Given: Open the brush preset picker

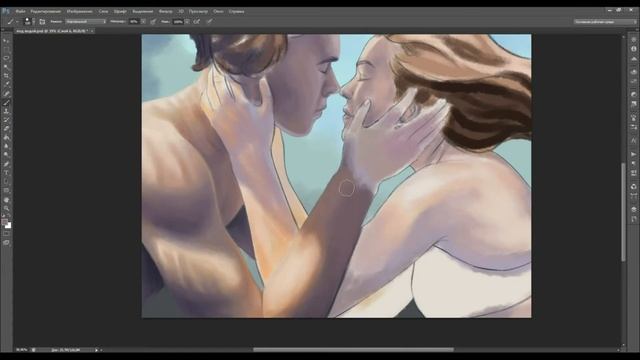Looking at the screenshot, I should (28, 22).
